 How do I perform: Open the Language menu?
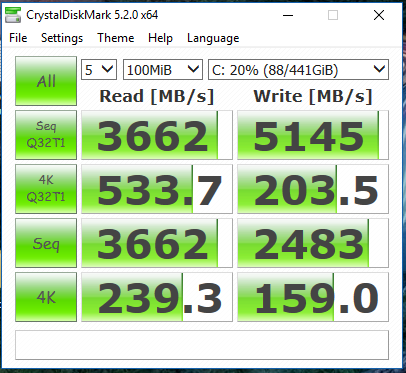click(213, 38)
